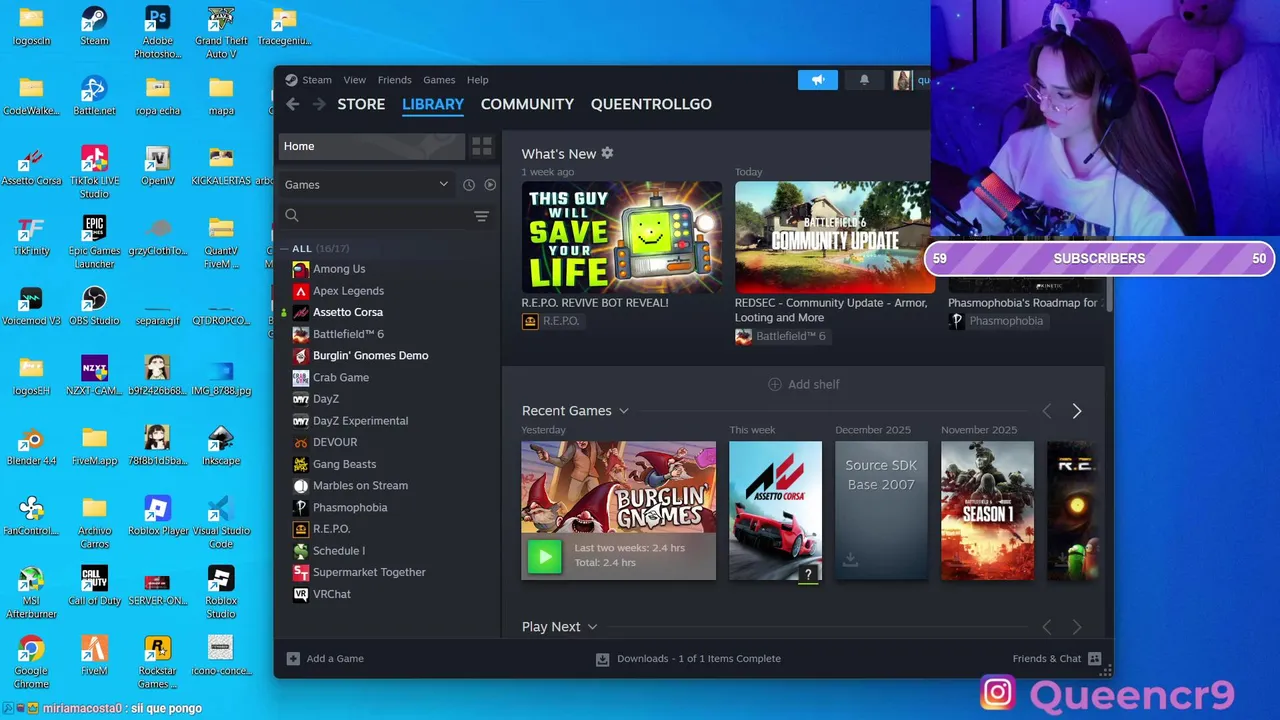Image resolution: width=1280 pixels, height=720 pixels.
Task: Open advanced filter options icon
Action: point(481,216)
